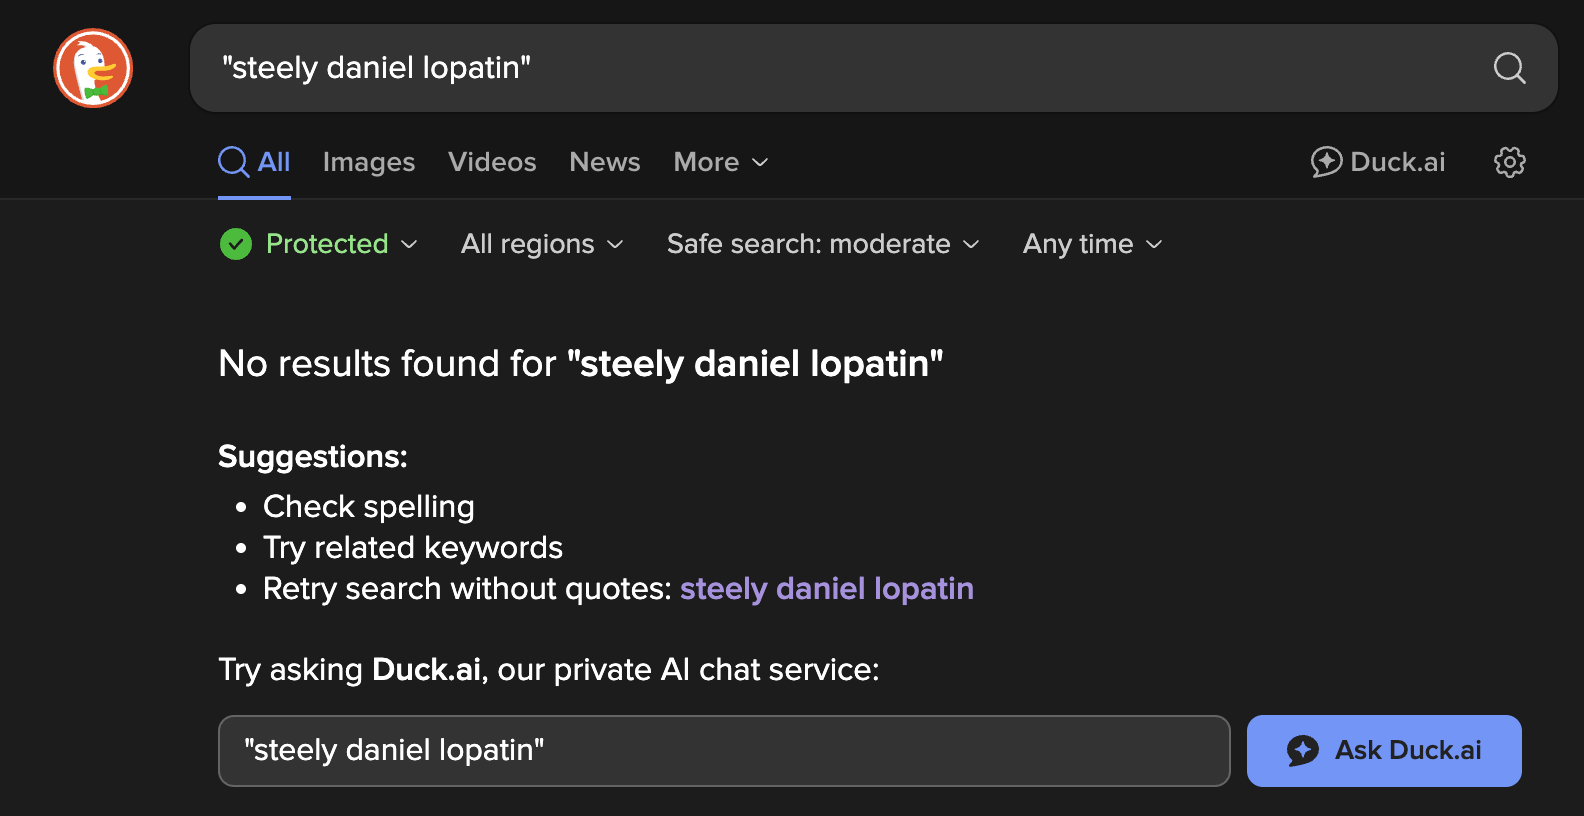Open the Any time filter dropdown
1584x816 pixels.
click(1092, 244)
